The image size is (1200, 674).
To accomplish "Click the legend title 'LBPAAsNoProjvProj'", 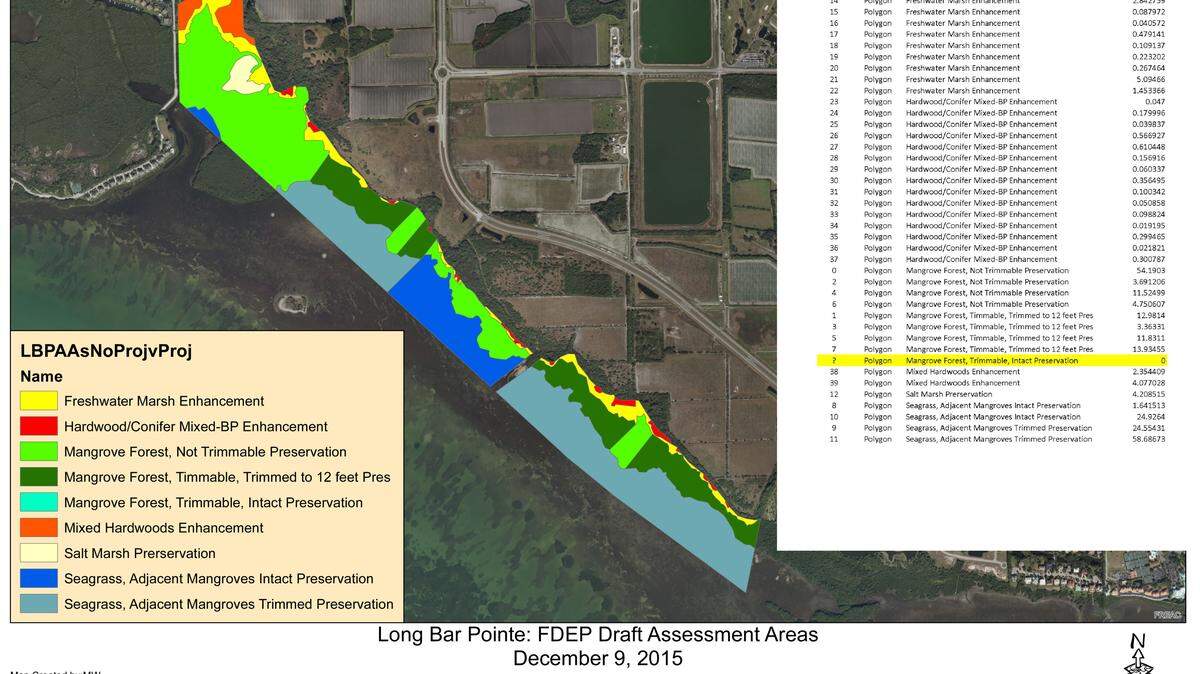I will pyautogui.click(x=106, y=351).
